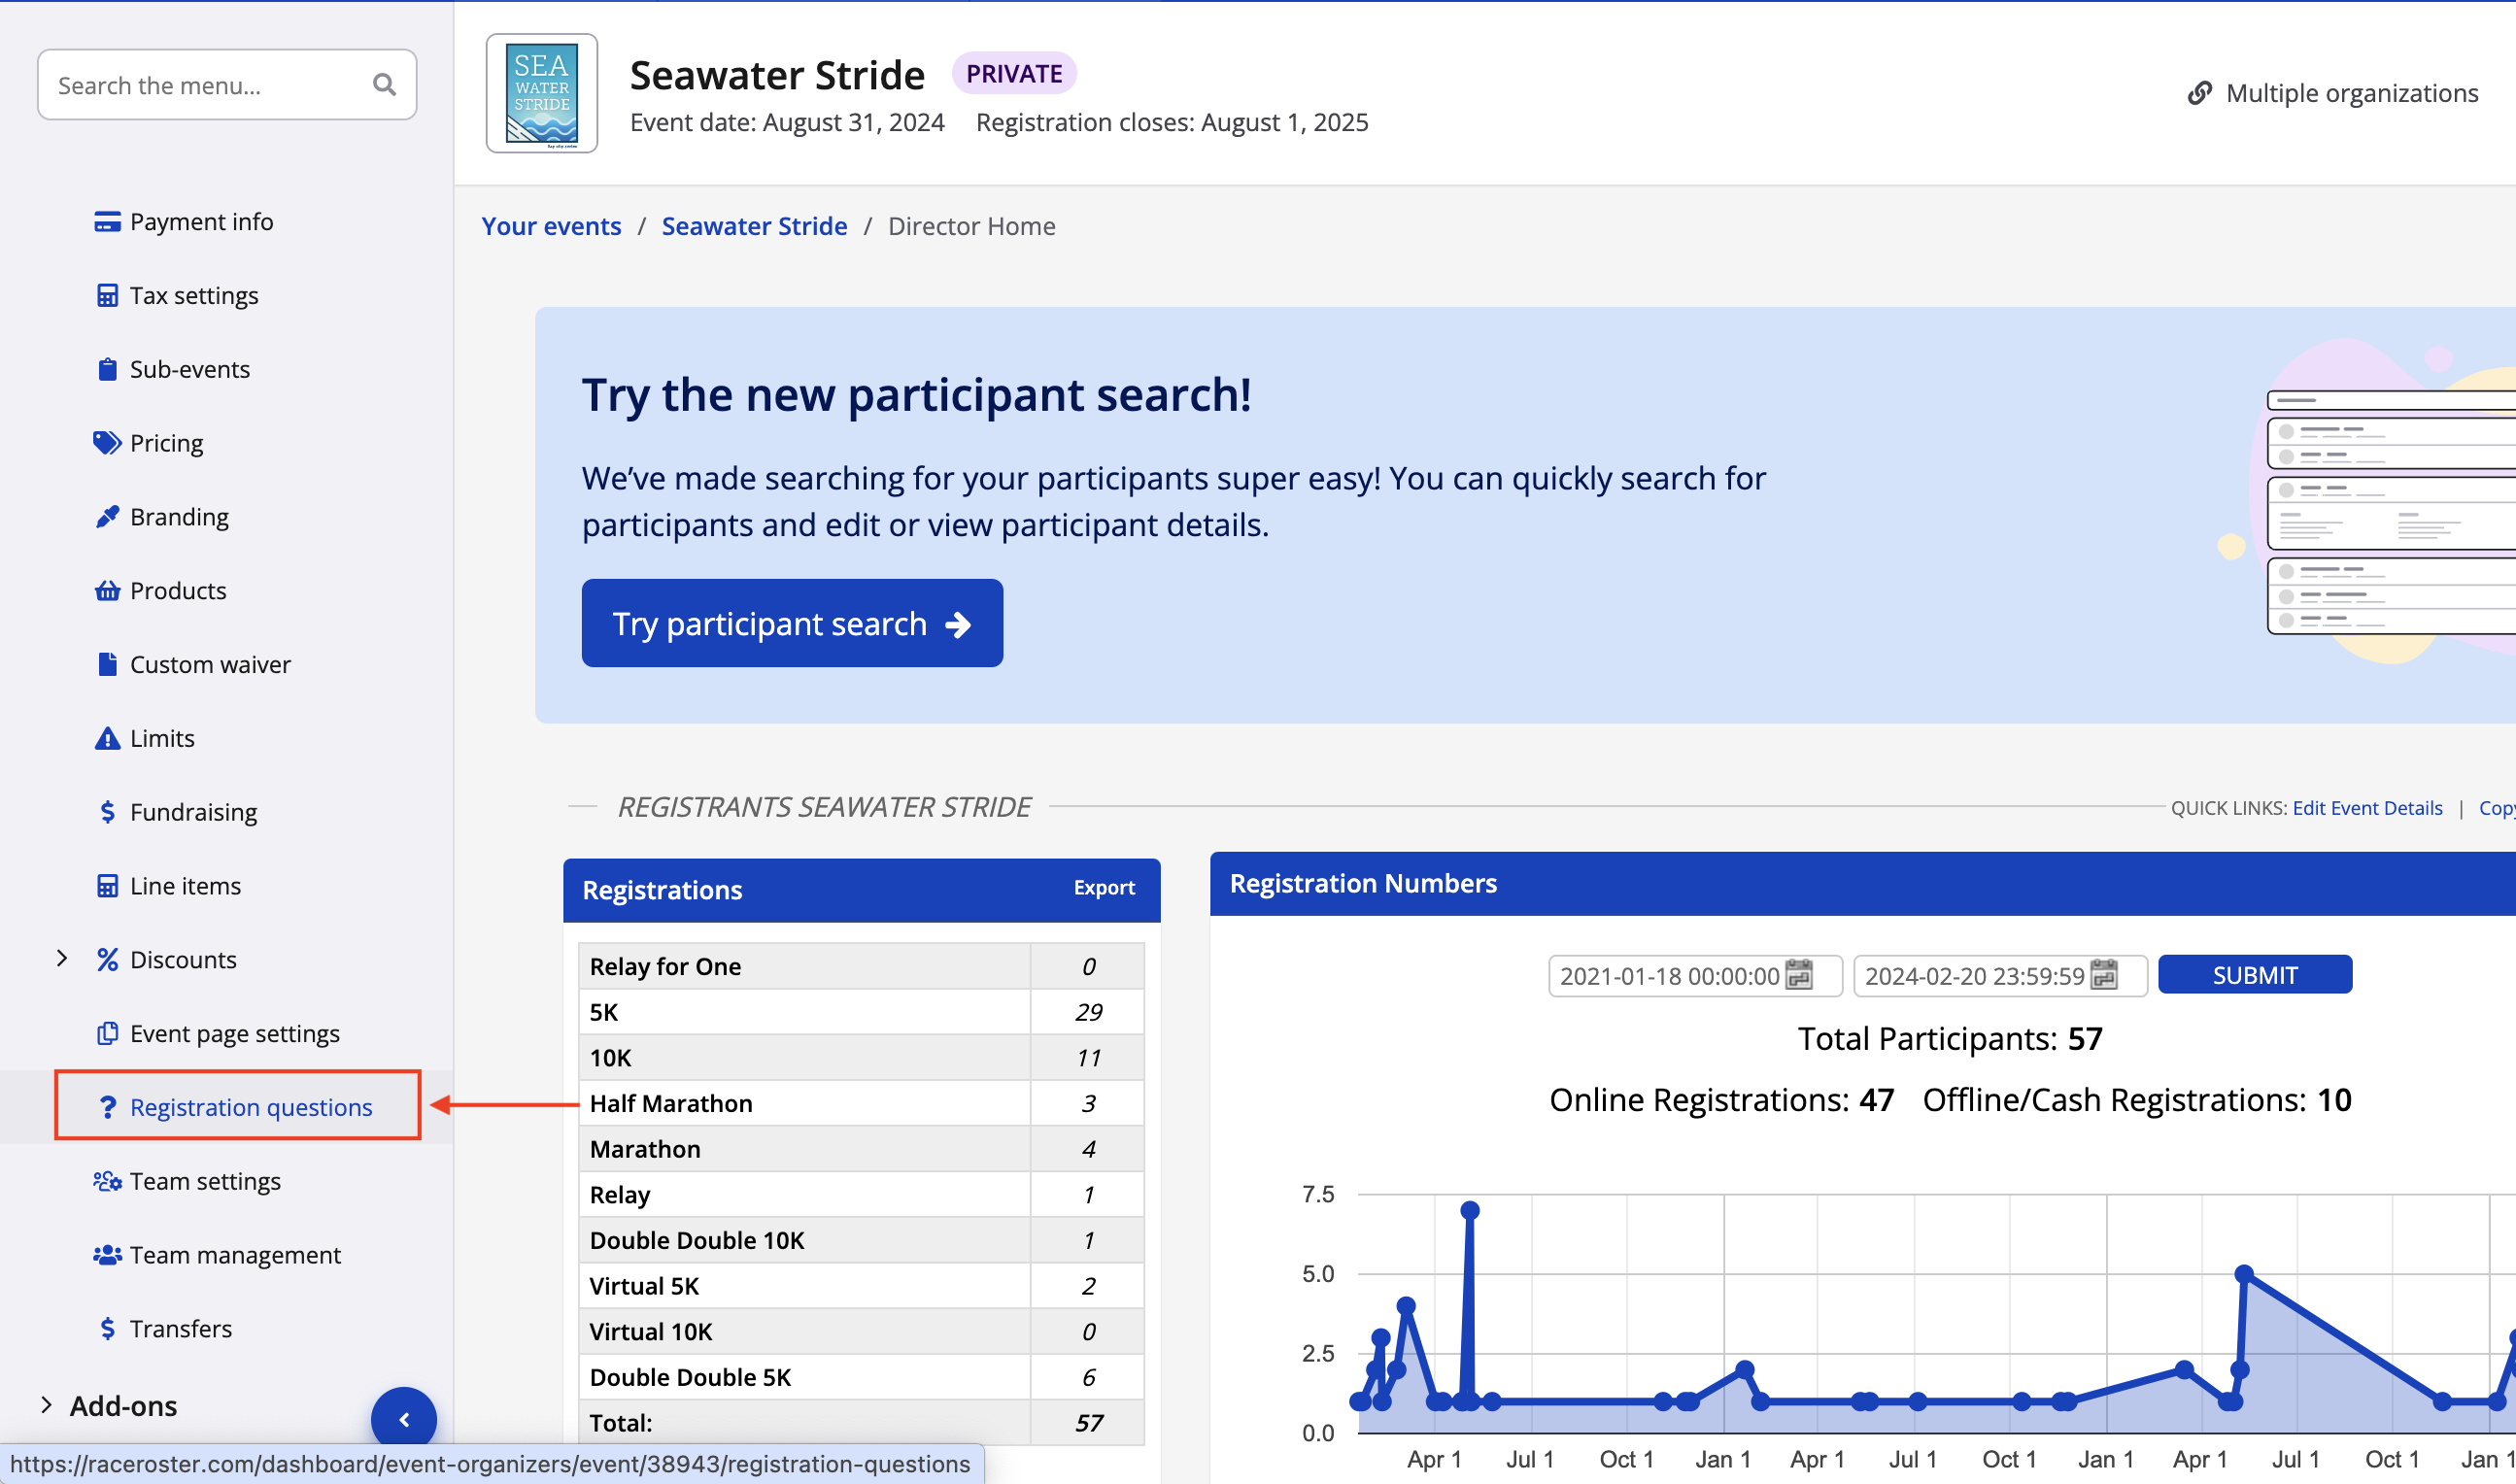The image size is (2516, 1484).
Task: Open the start date calendar picker icon
Action: pos(1799,975)
